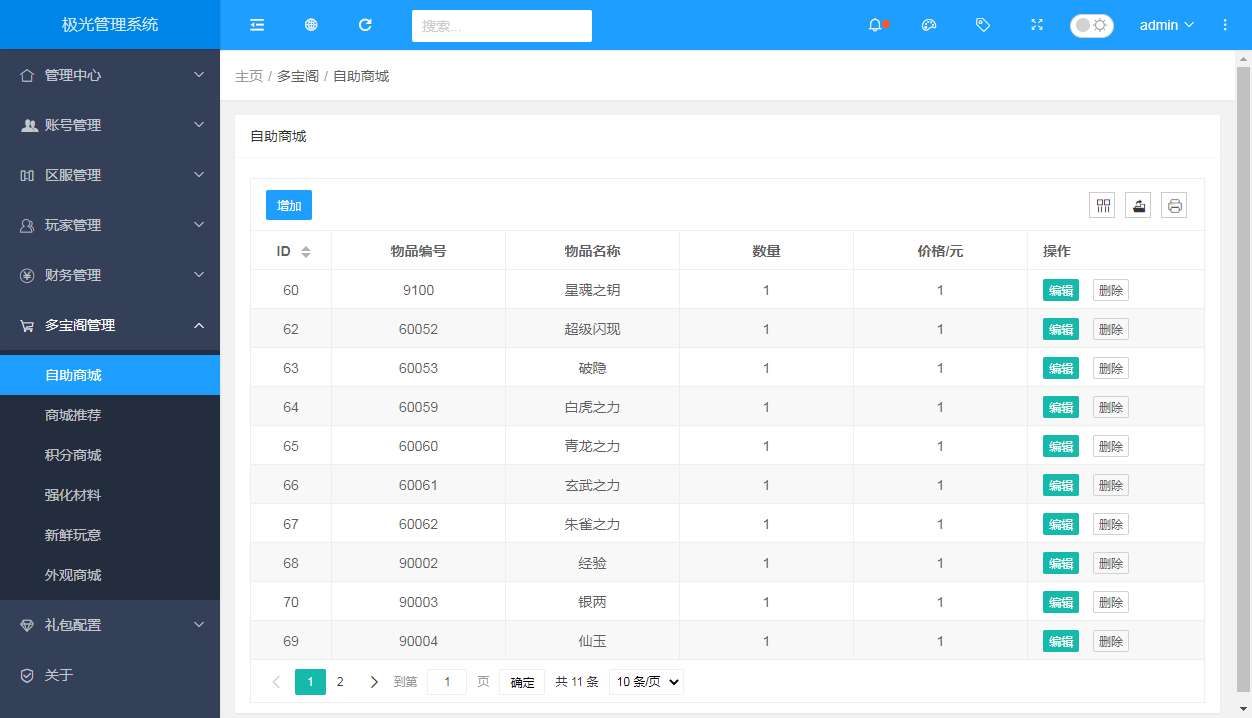Edit the 白虎之力 row

(x=1061, y=407)
